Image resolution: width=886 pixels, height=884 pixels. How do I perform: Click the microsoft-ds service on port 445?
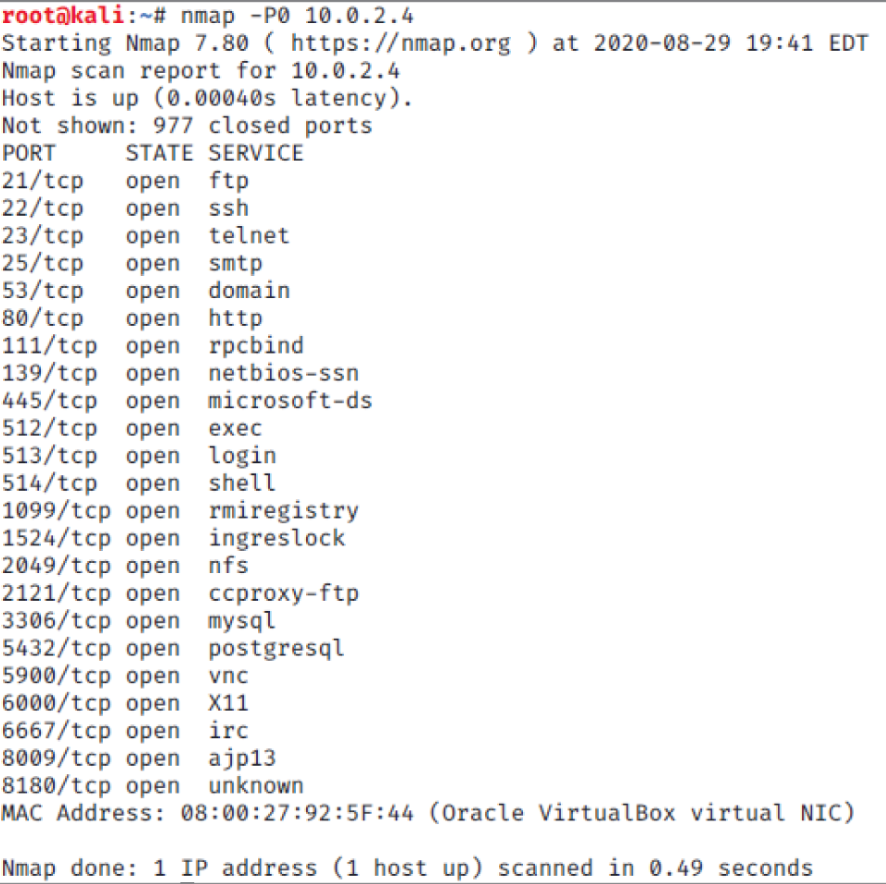(x=290, y=401)
